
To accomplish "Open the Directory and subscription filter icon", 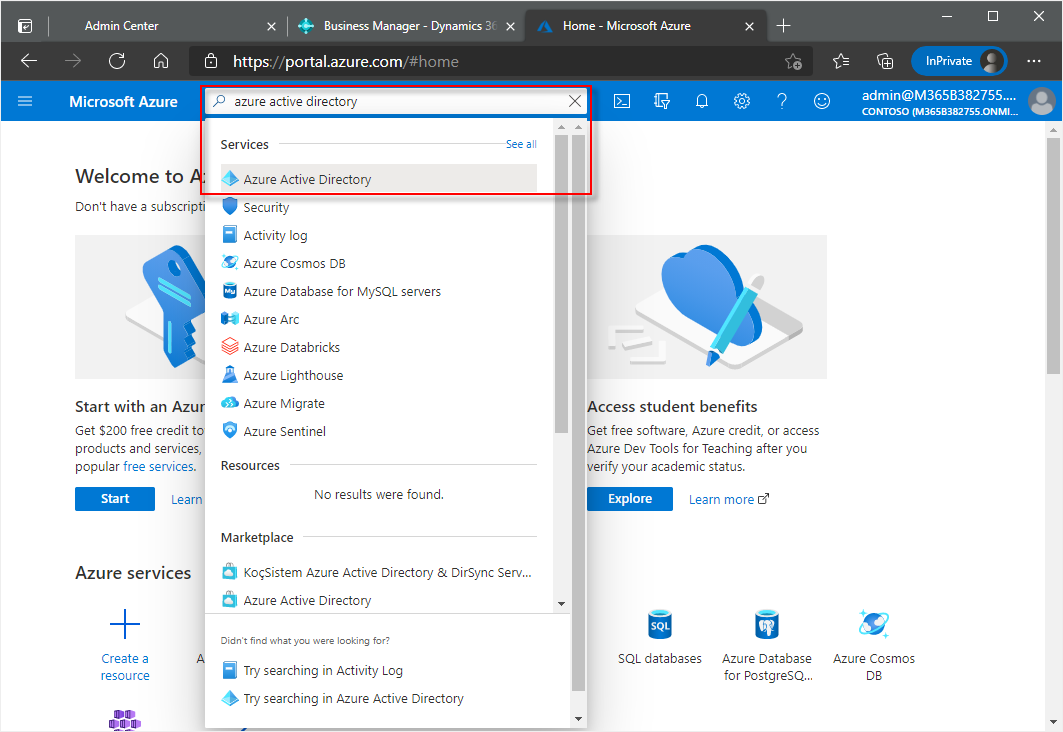I will [x=662, y=101].
